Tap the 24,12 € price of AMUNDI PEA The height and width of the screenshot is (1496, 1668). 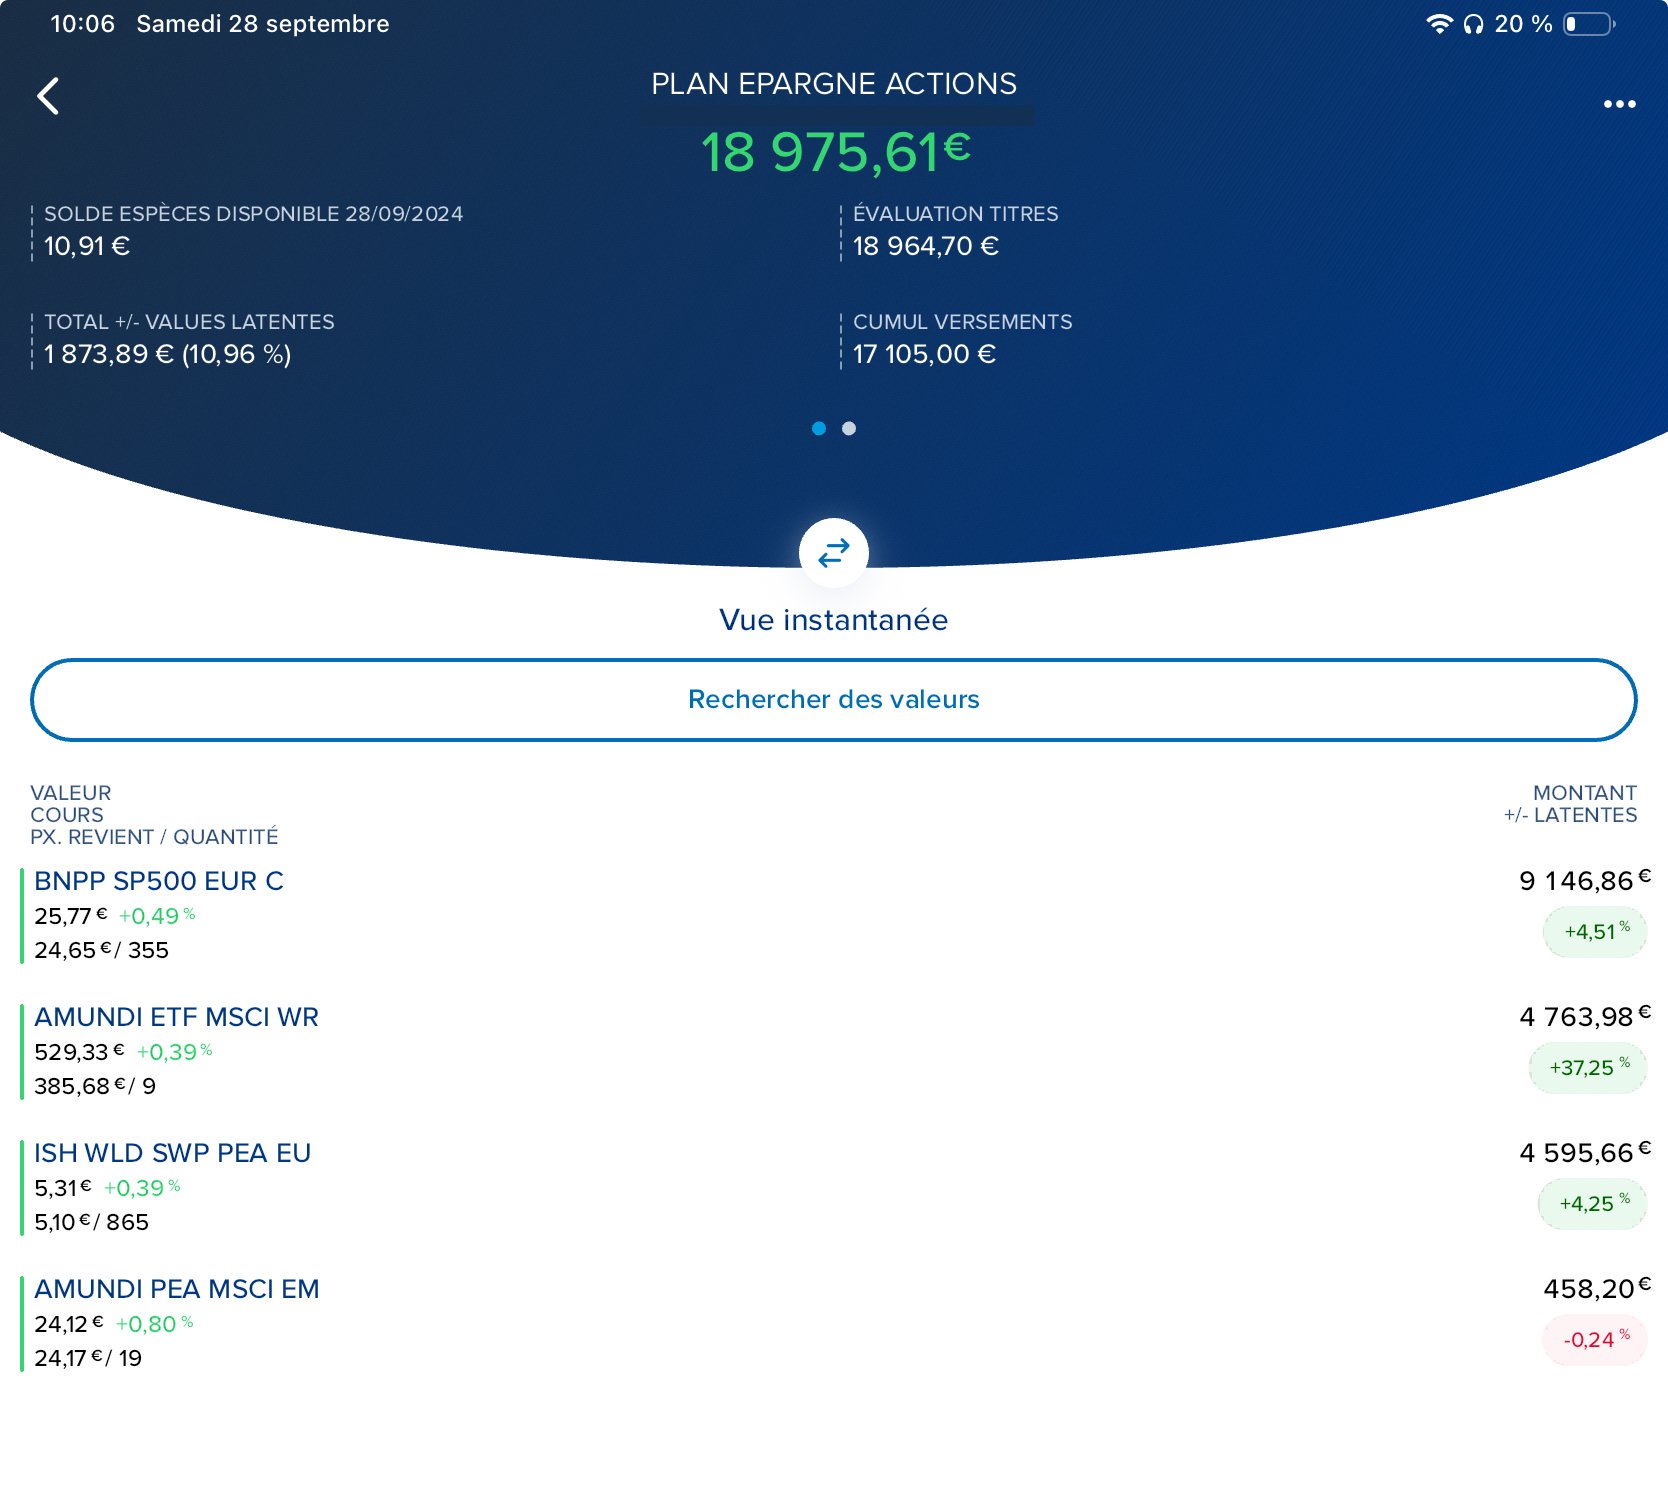click(x=68, y=1324)
